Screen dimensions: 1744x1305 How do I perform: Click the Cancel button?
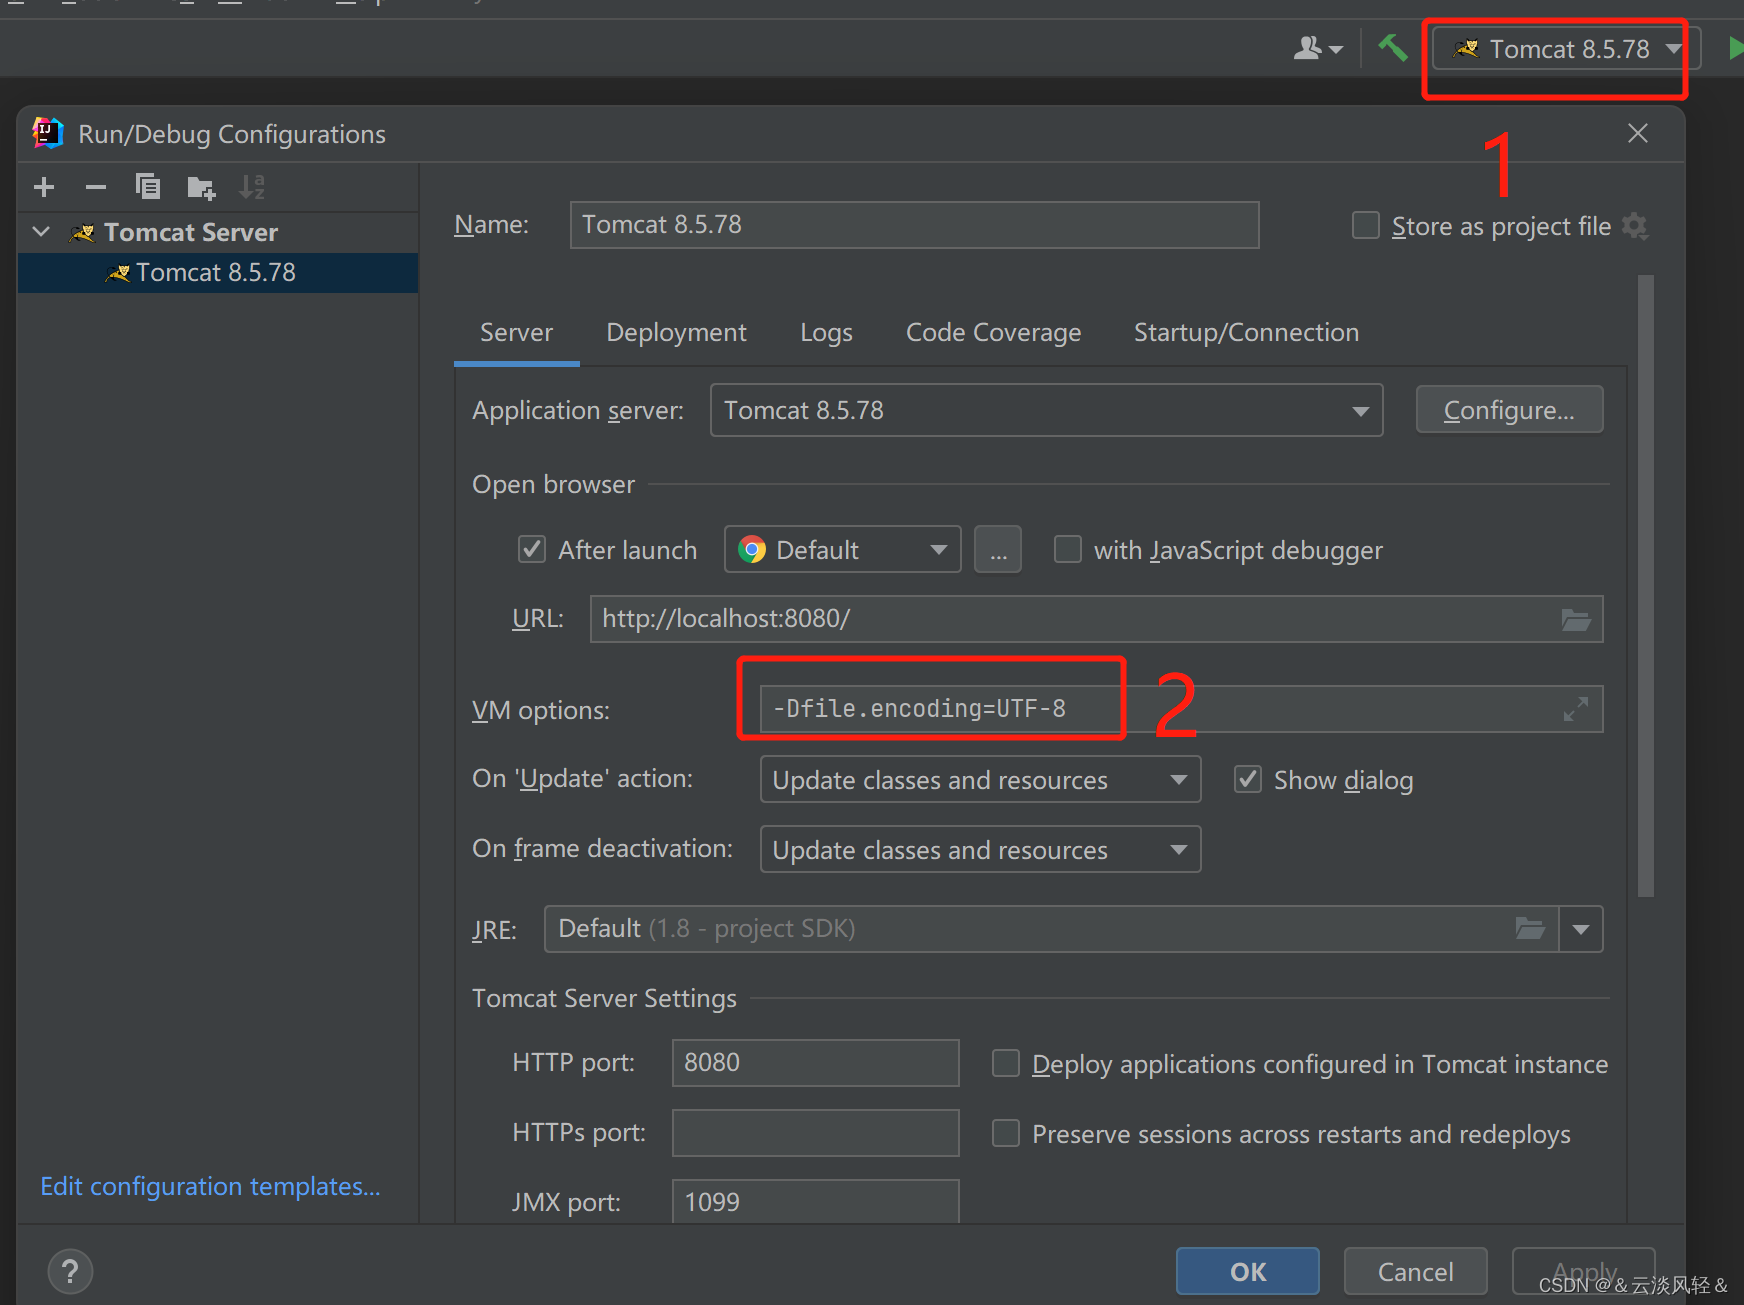click(x=1415, y=1272)
